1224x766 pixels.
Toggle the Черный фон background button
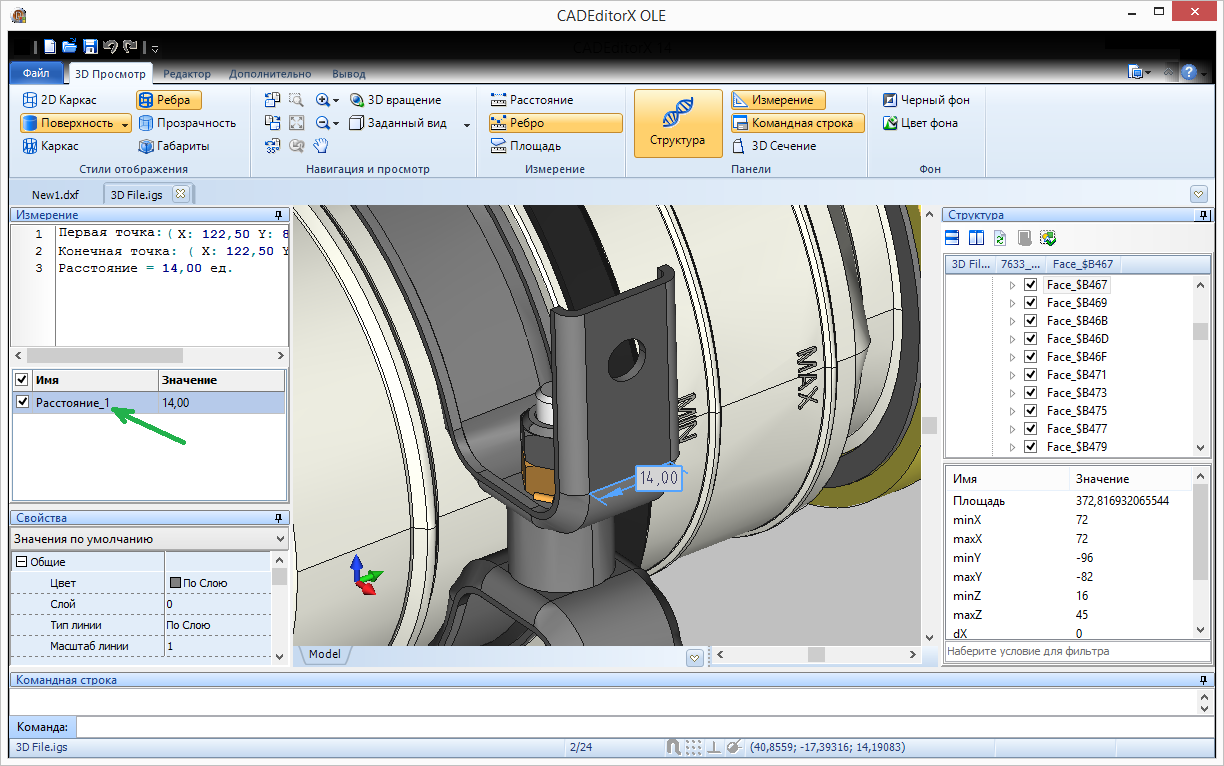point(926,100)
